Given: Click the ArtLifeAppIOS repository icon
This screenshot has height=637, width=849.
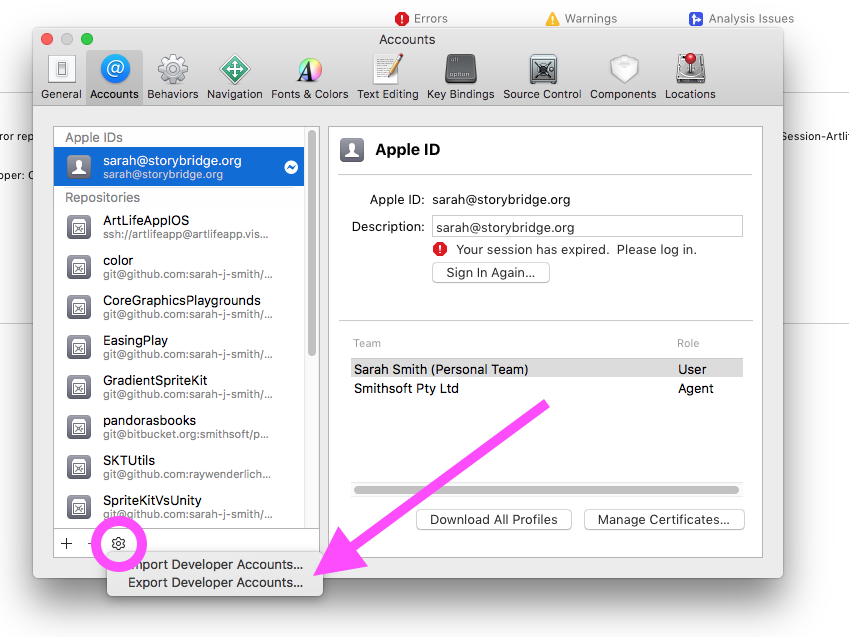Looking at the screenshot, I should tap(79, 227).
